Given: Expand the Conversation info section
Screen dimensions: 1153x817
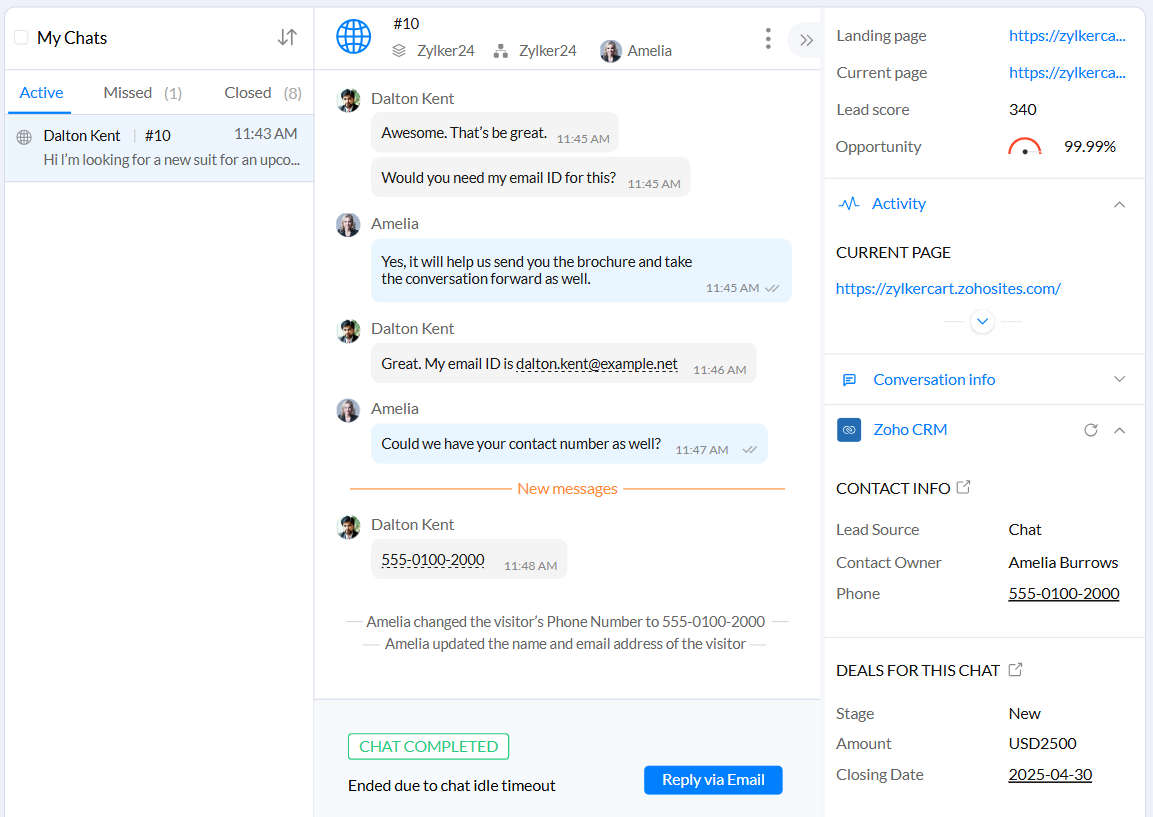Looking at the screenshot, I should (1120, 379).
